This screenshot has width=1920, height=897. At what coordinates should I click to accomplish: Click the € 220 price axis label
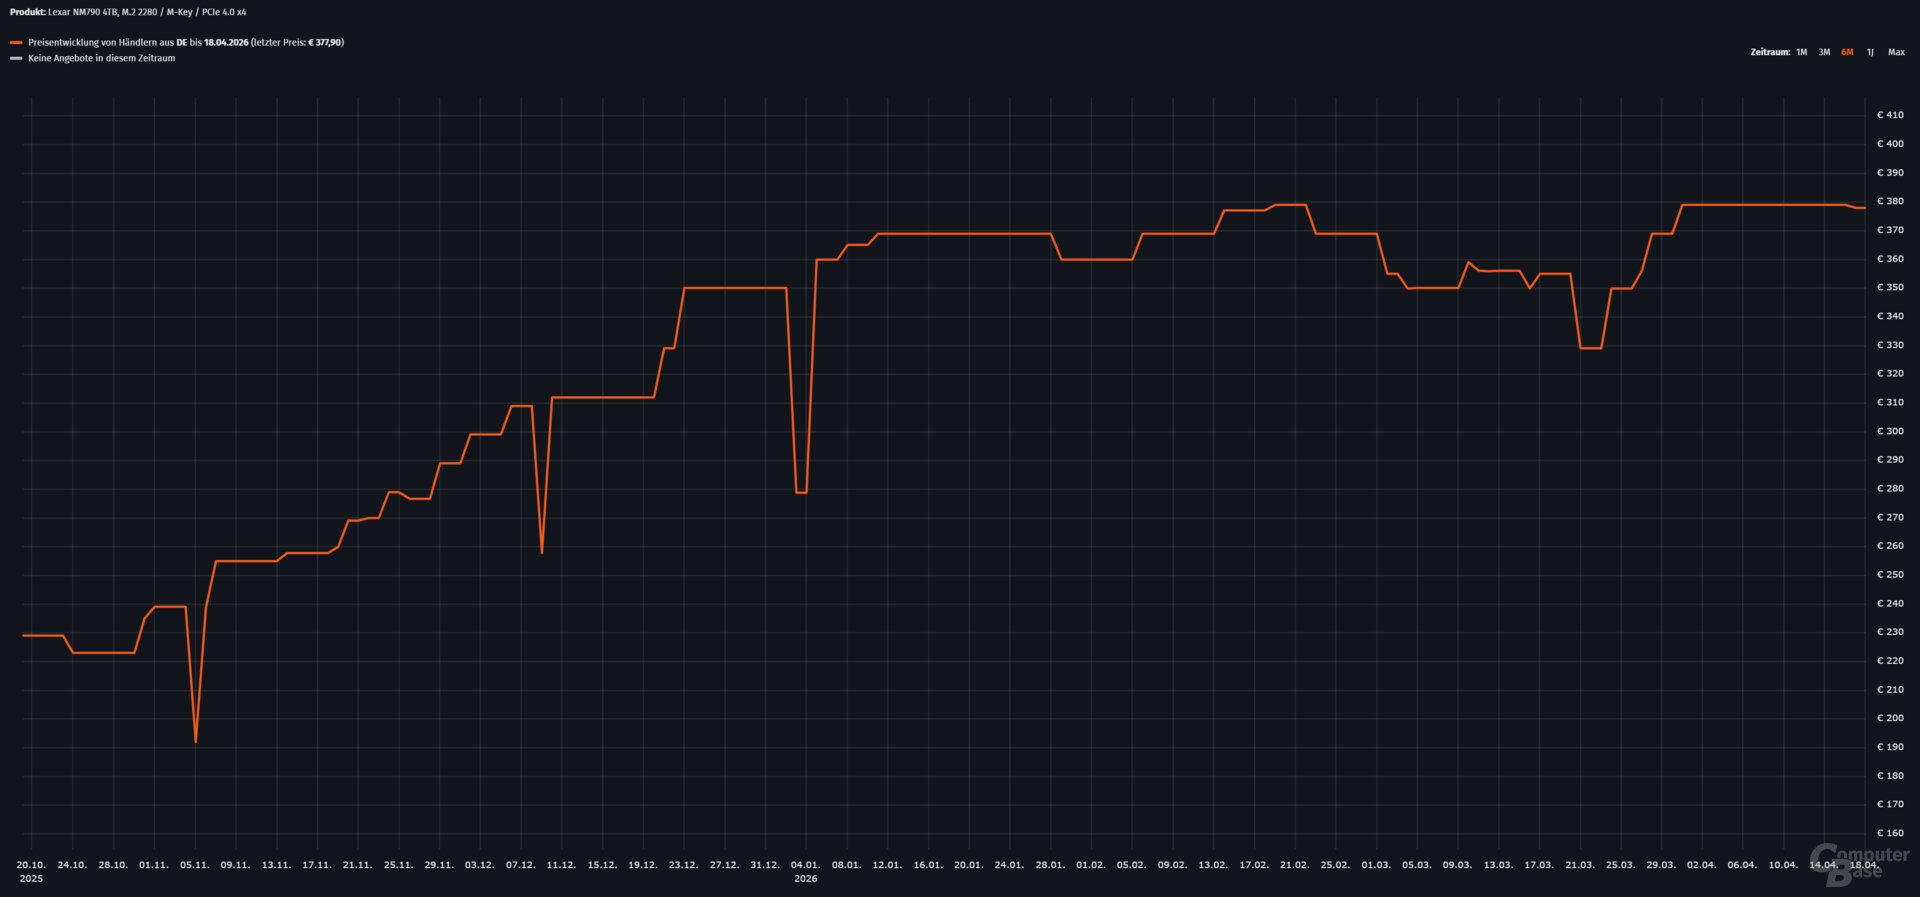[x=1890, y=661]
